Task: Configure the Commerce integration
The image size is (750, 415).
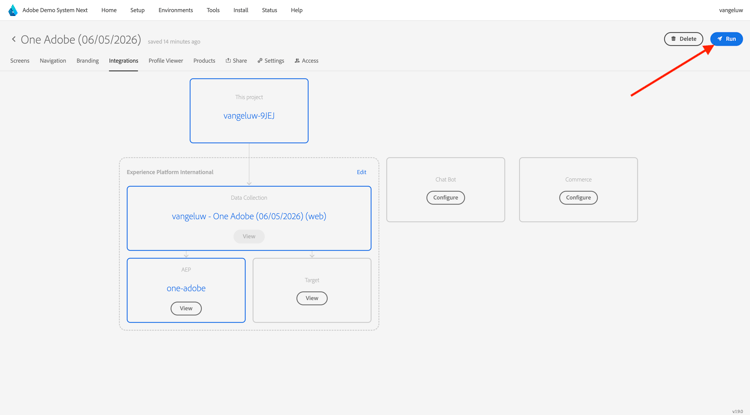Action: coord(578,197)
